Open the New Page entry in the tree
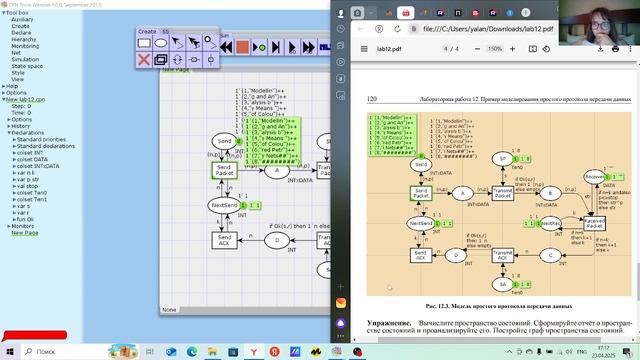The height and width of the screenshot is (360, 640). pyautogui.click(x=25, y=233)
